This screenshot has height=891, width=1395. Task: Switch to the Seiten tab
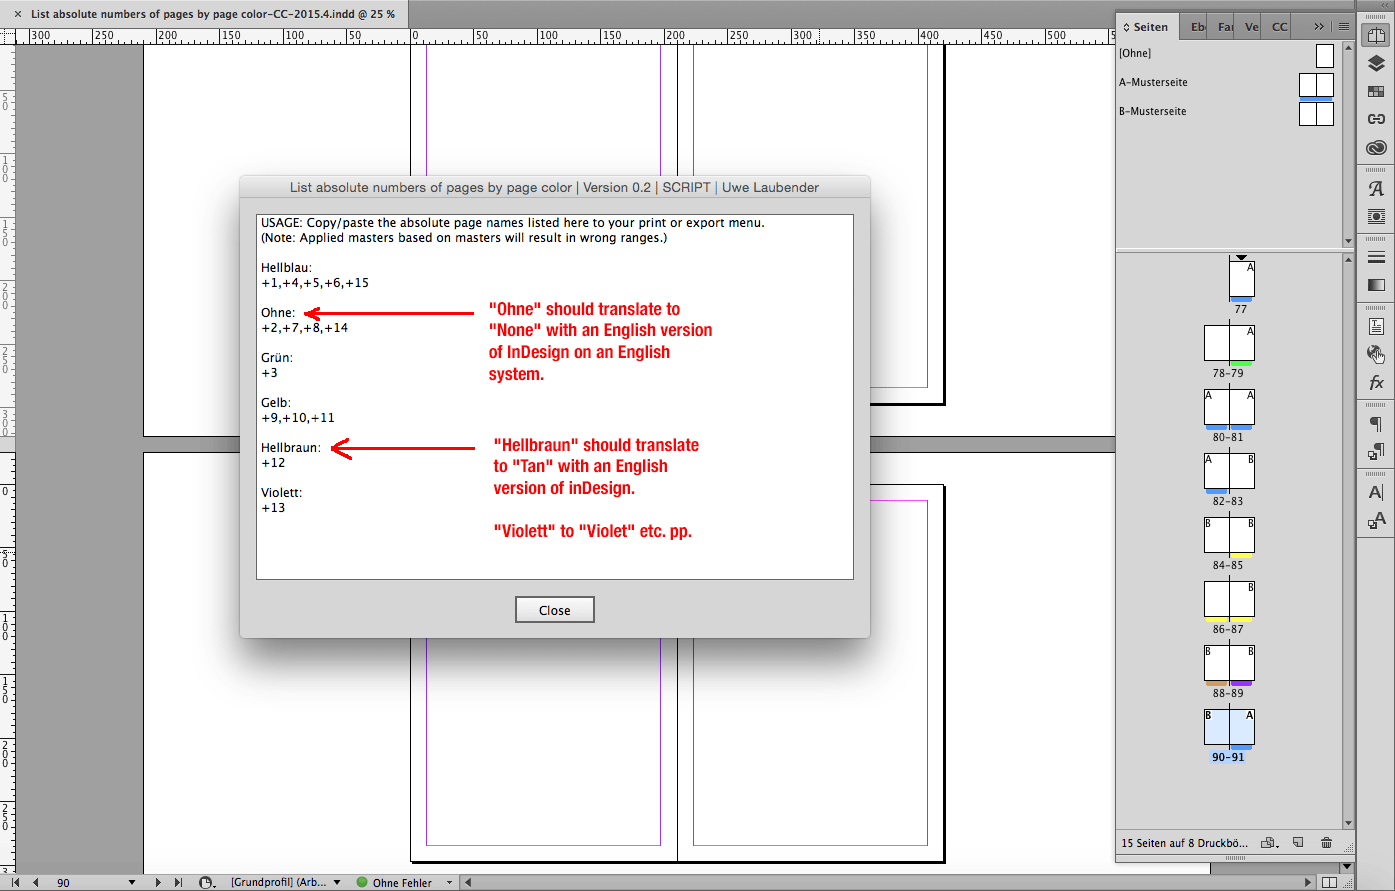point(1149,27)
